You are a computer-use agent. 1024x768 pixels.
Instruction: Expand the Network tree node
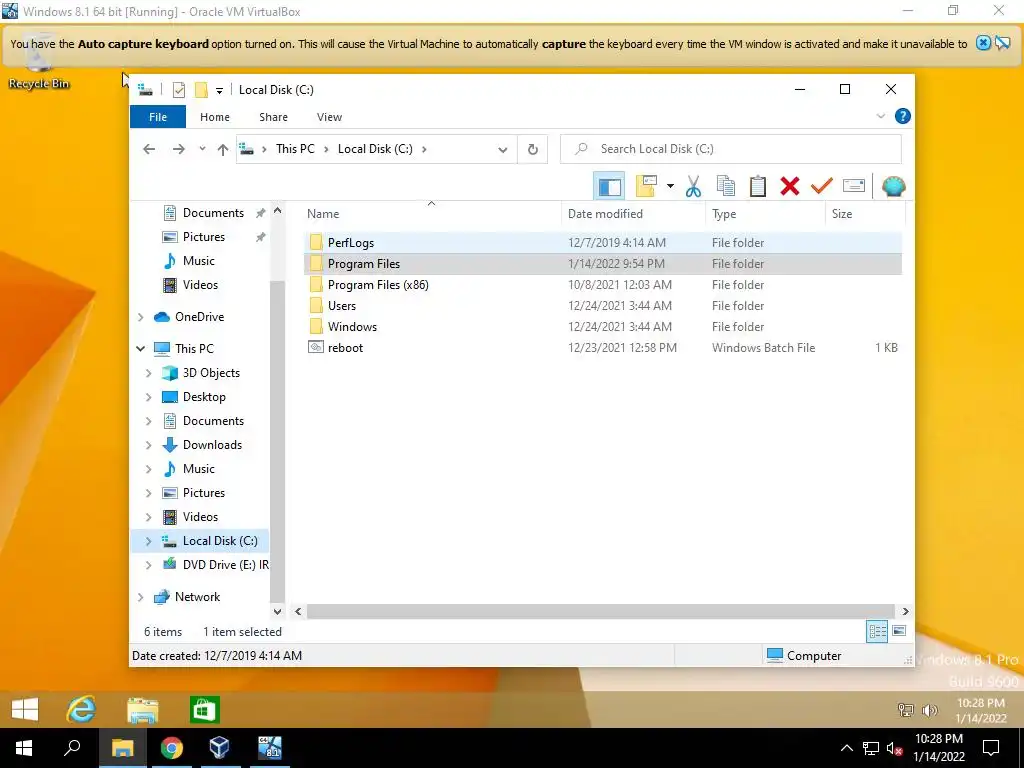pyautogui.click(x=140, y=597)
